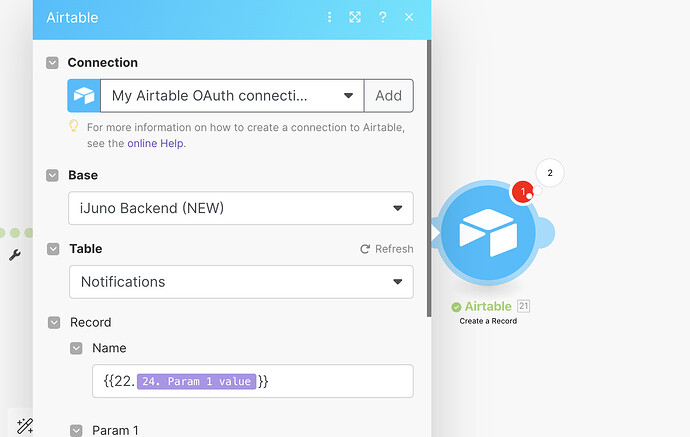Select the '24. Param 1 value' purple pill
The image size is (690, 437).
(x=196, y=381)
